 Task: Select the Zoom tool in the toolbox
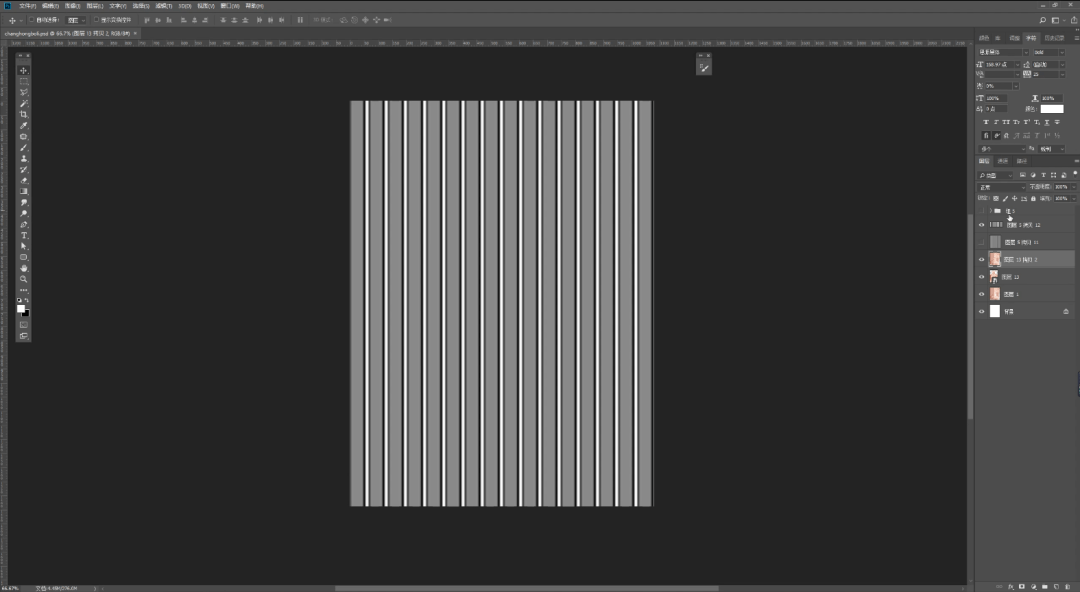(24, 279)
